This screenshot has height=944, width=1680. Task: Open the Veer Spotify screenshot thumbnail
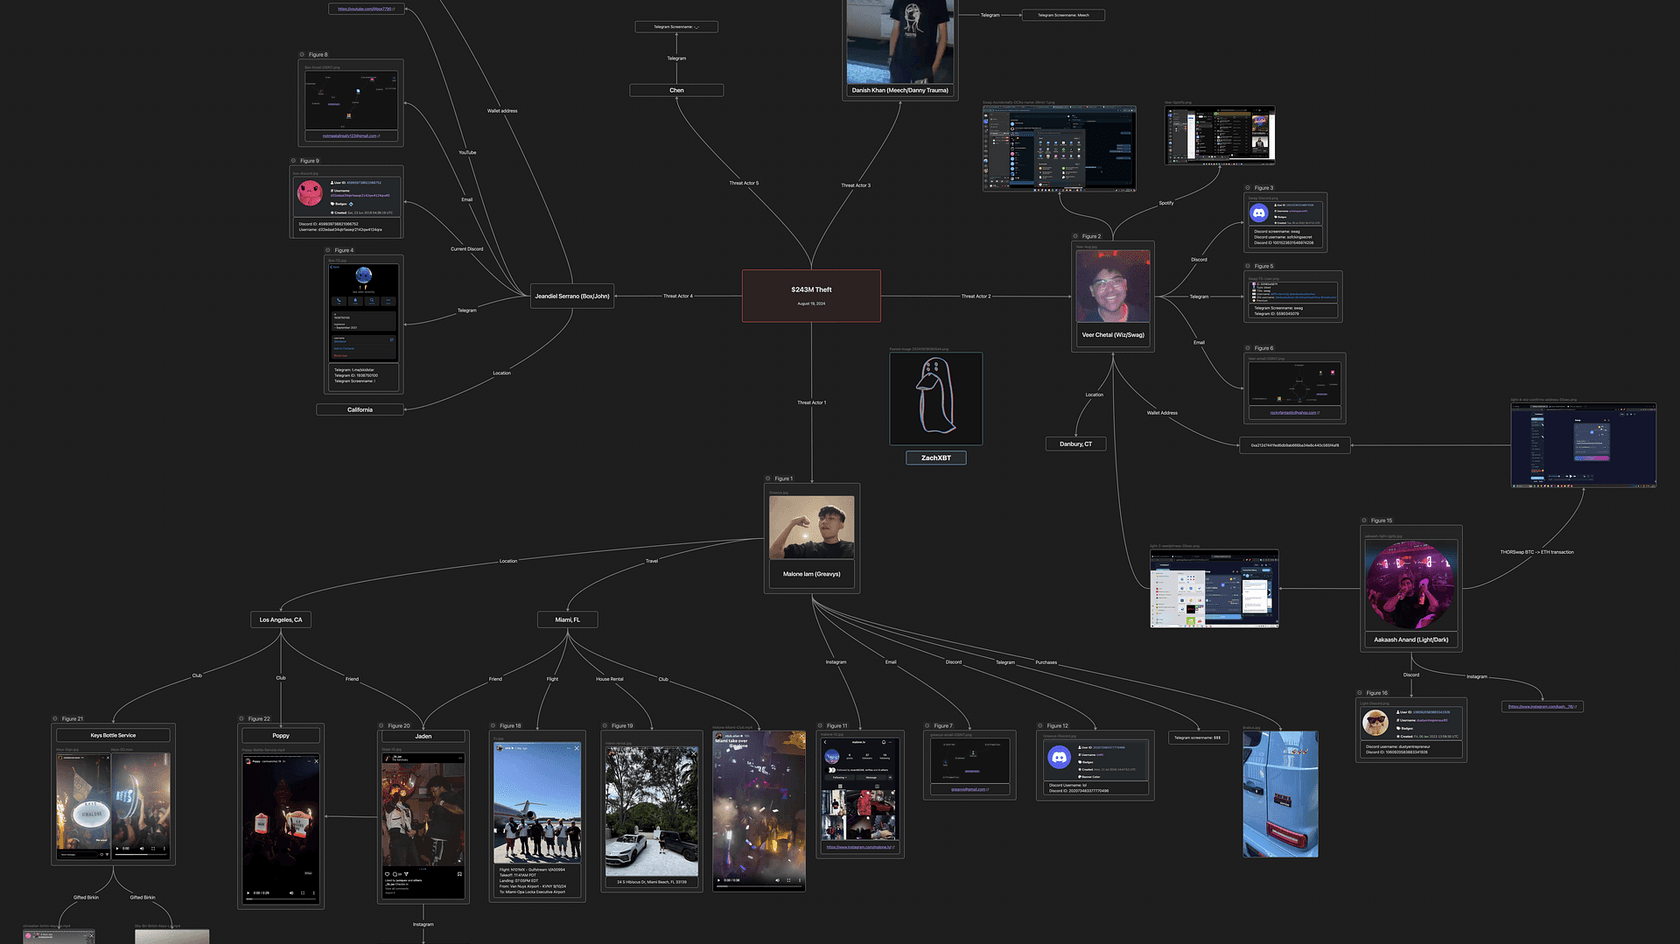coord(1220,136)
